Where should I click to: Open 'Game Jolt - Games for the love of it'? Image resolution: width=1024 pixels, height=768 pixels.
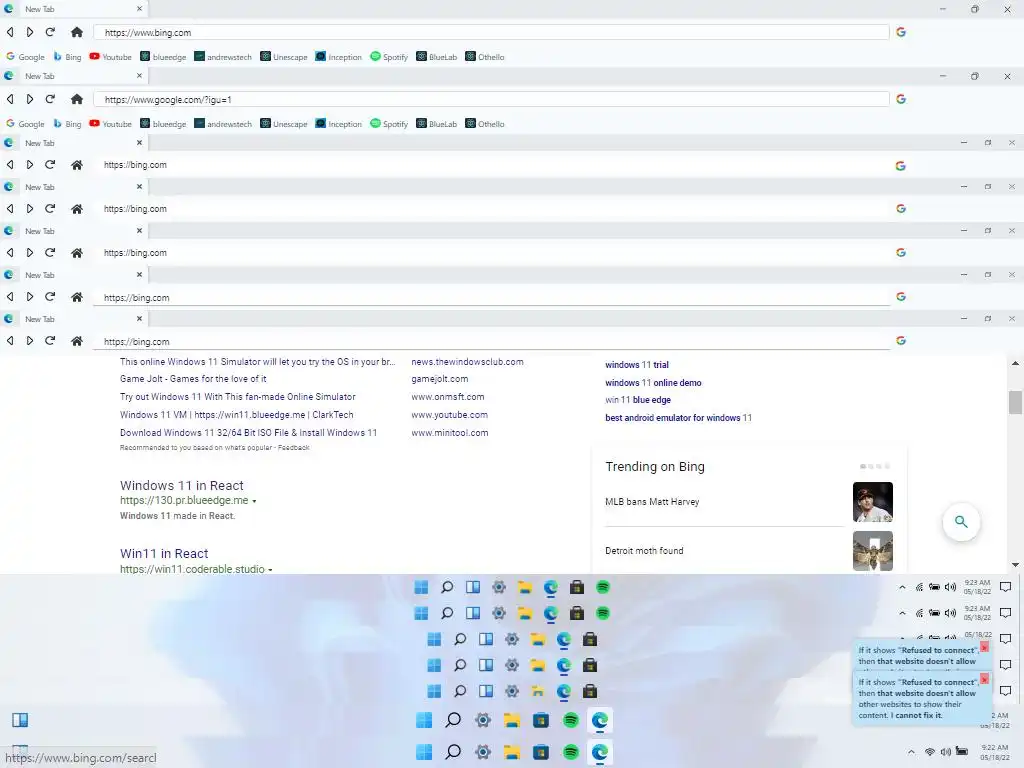click(193, 379)
